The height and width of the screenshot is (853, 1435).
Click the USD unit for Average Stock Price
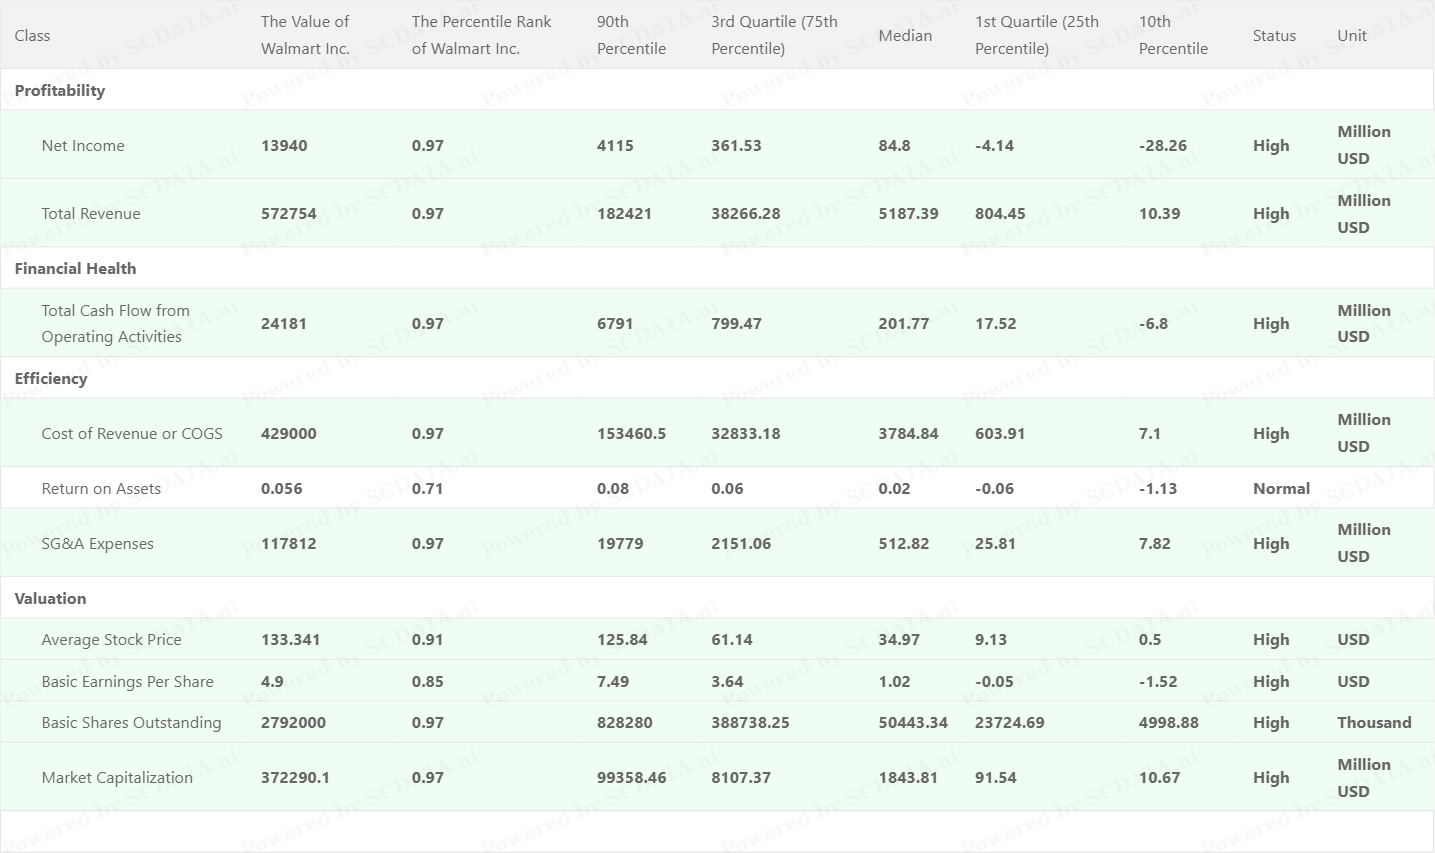click(x=1353, y=639)
